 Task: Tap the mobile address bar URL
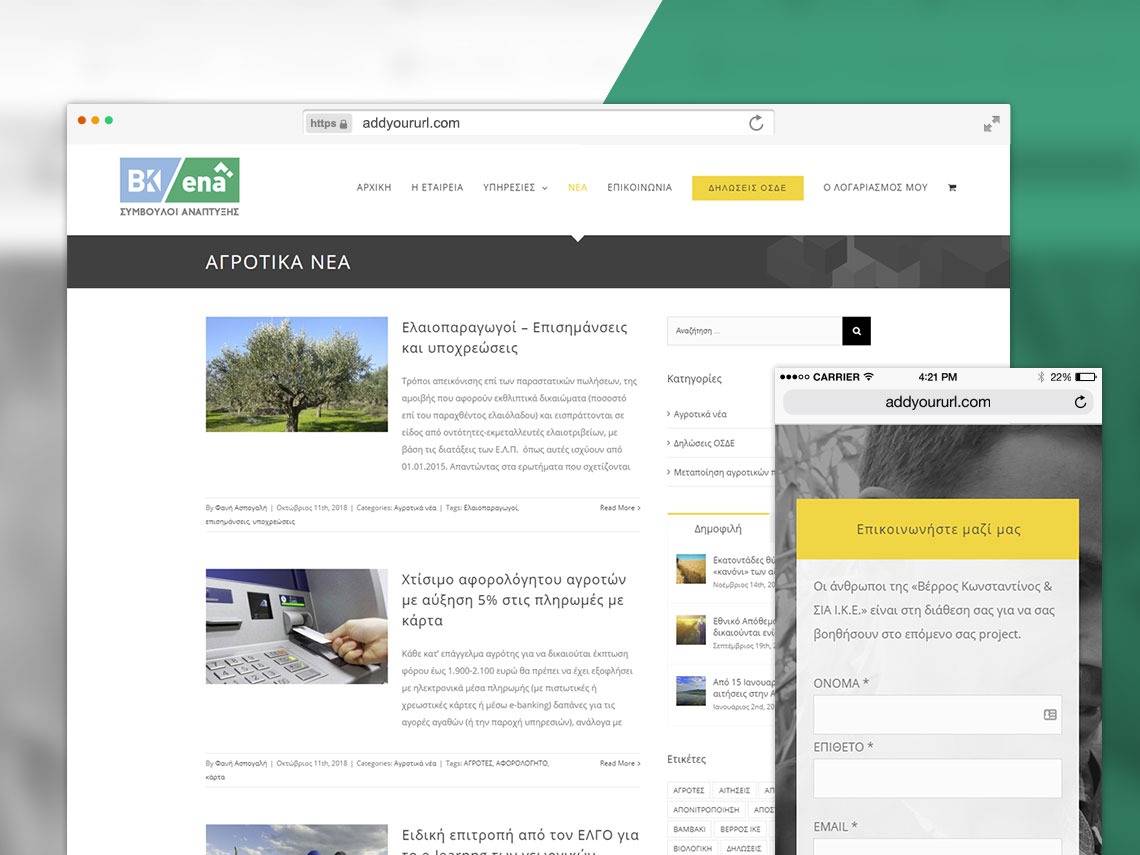(938, 402)
